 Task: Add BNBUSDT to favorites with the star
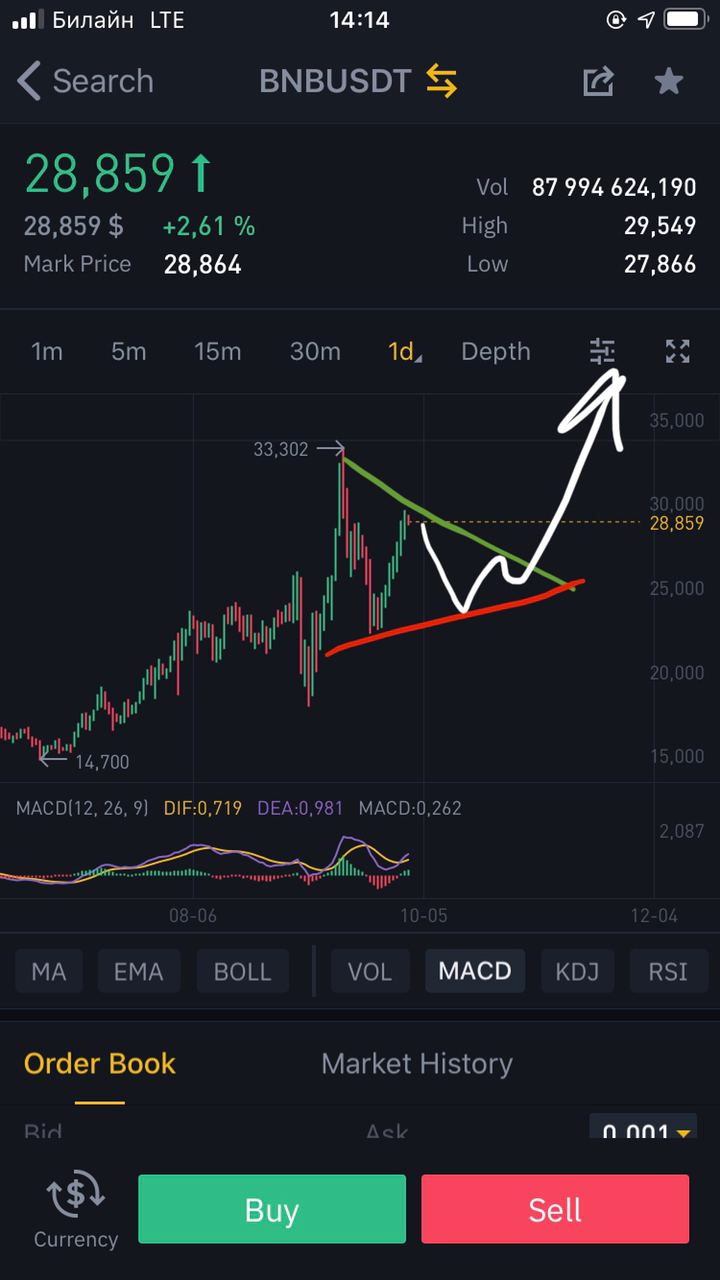[x=669, y=81]
